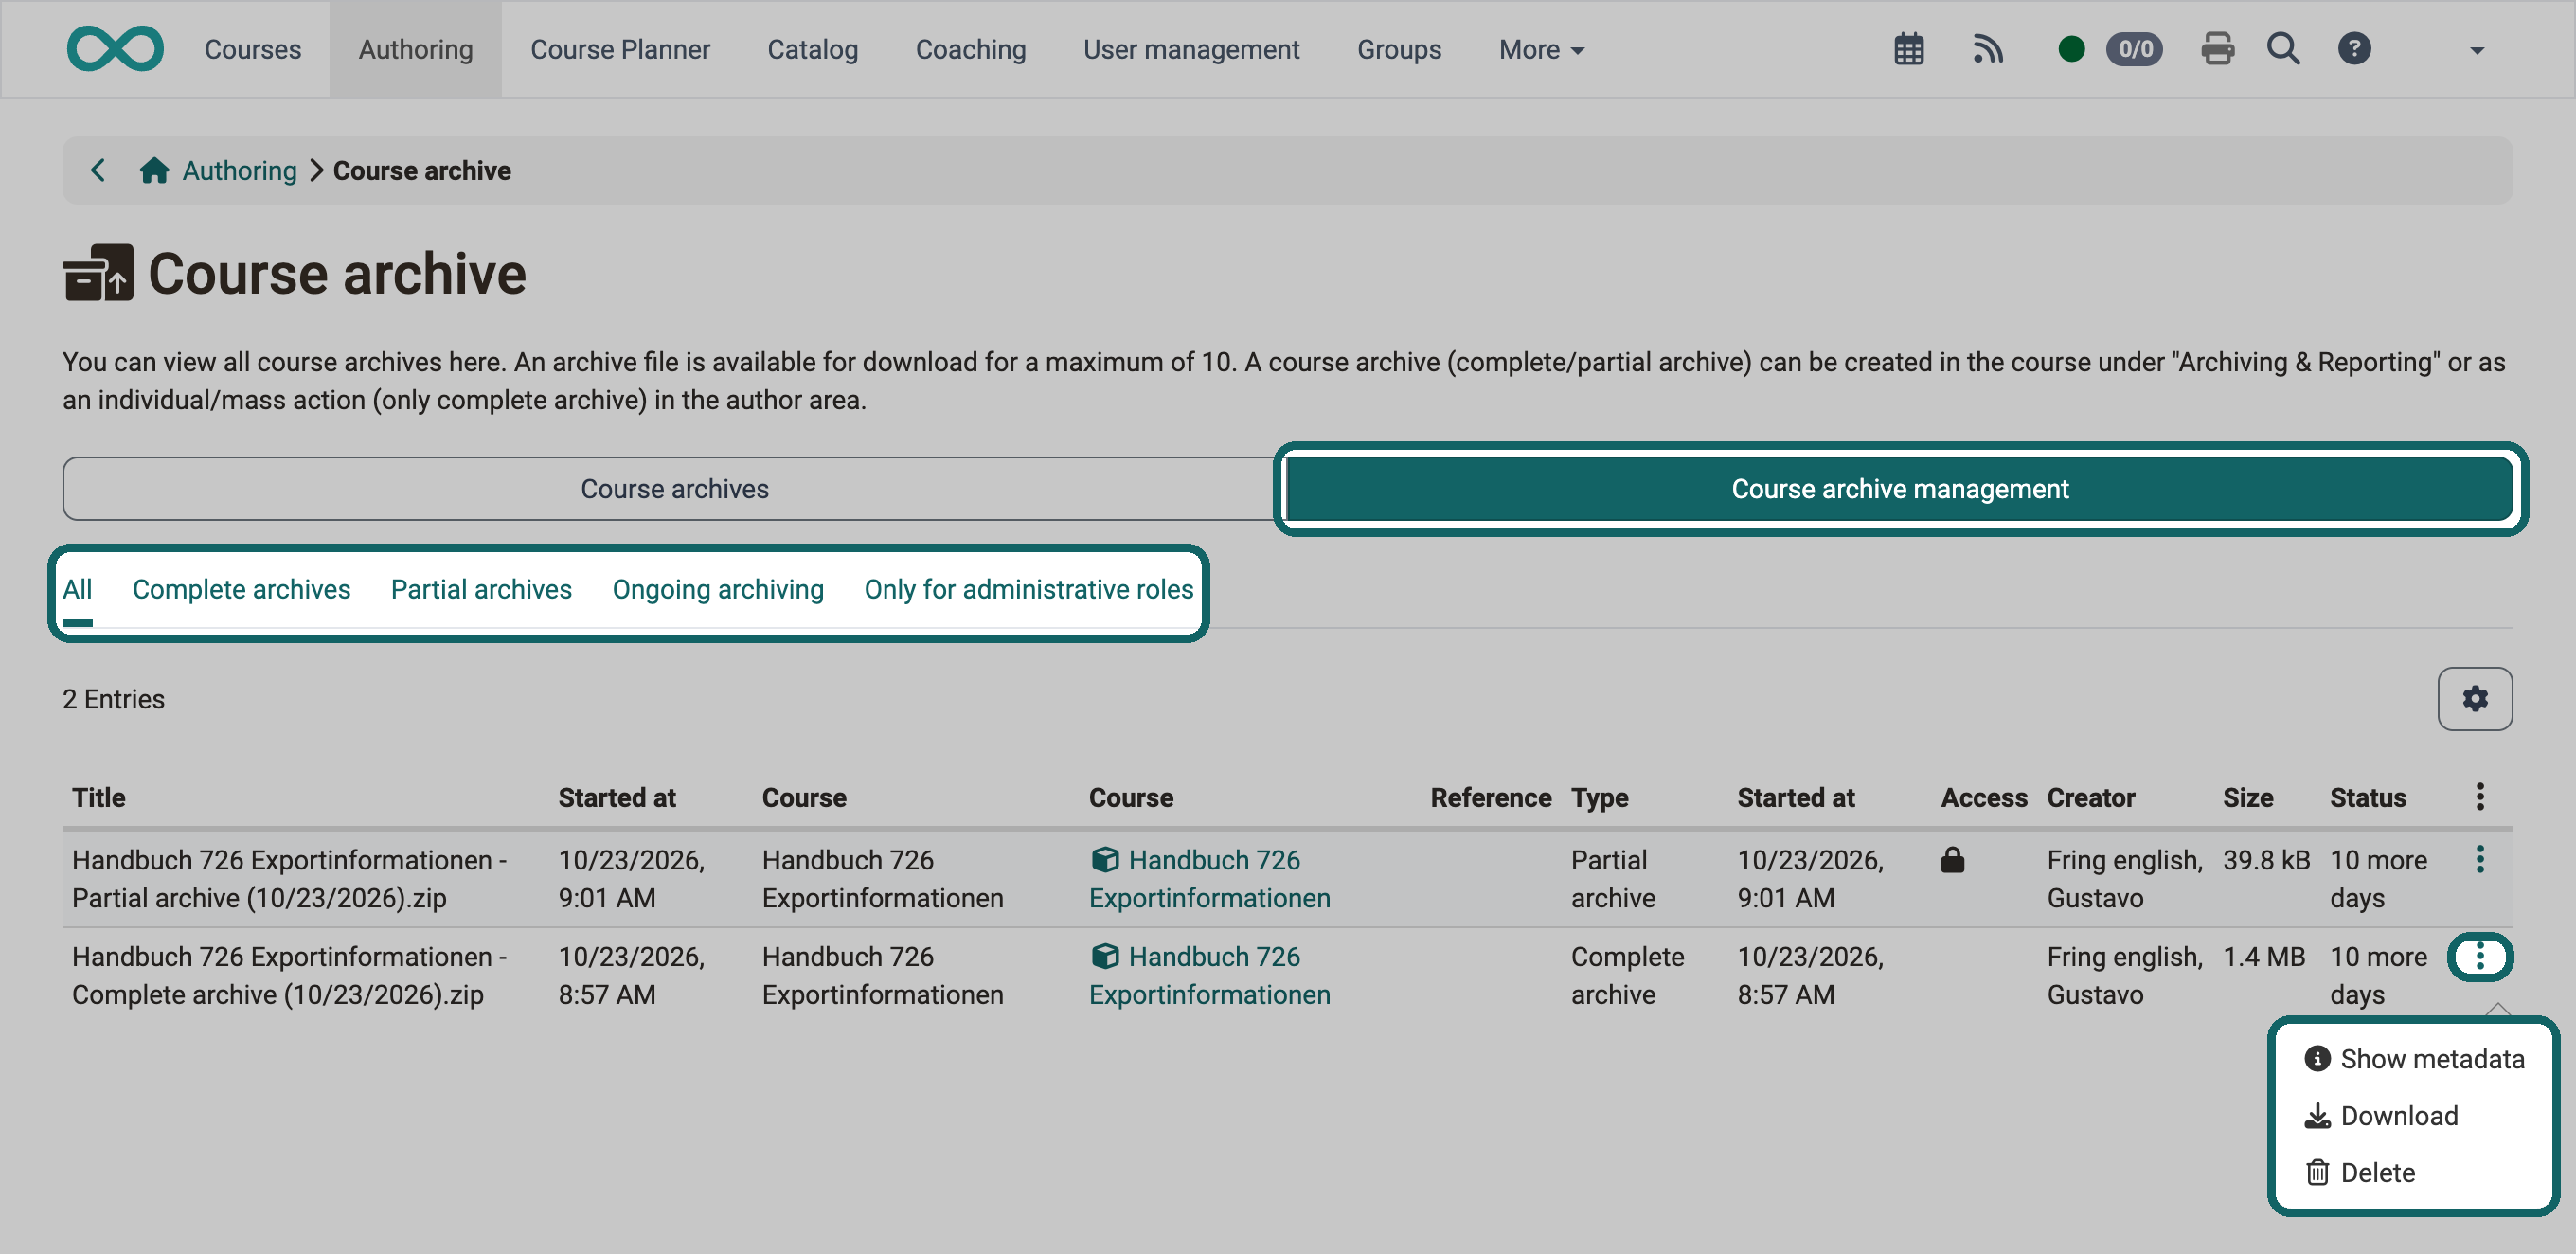The height and width of the screenshot is (1254, 2576).
Task: Switch to the Course archives segment
Action: click(674, 489)
